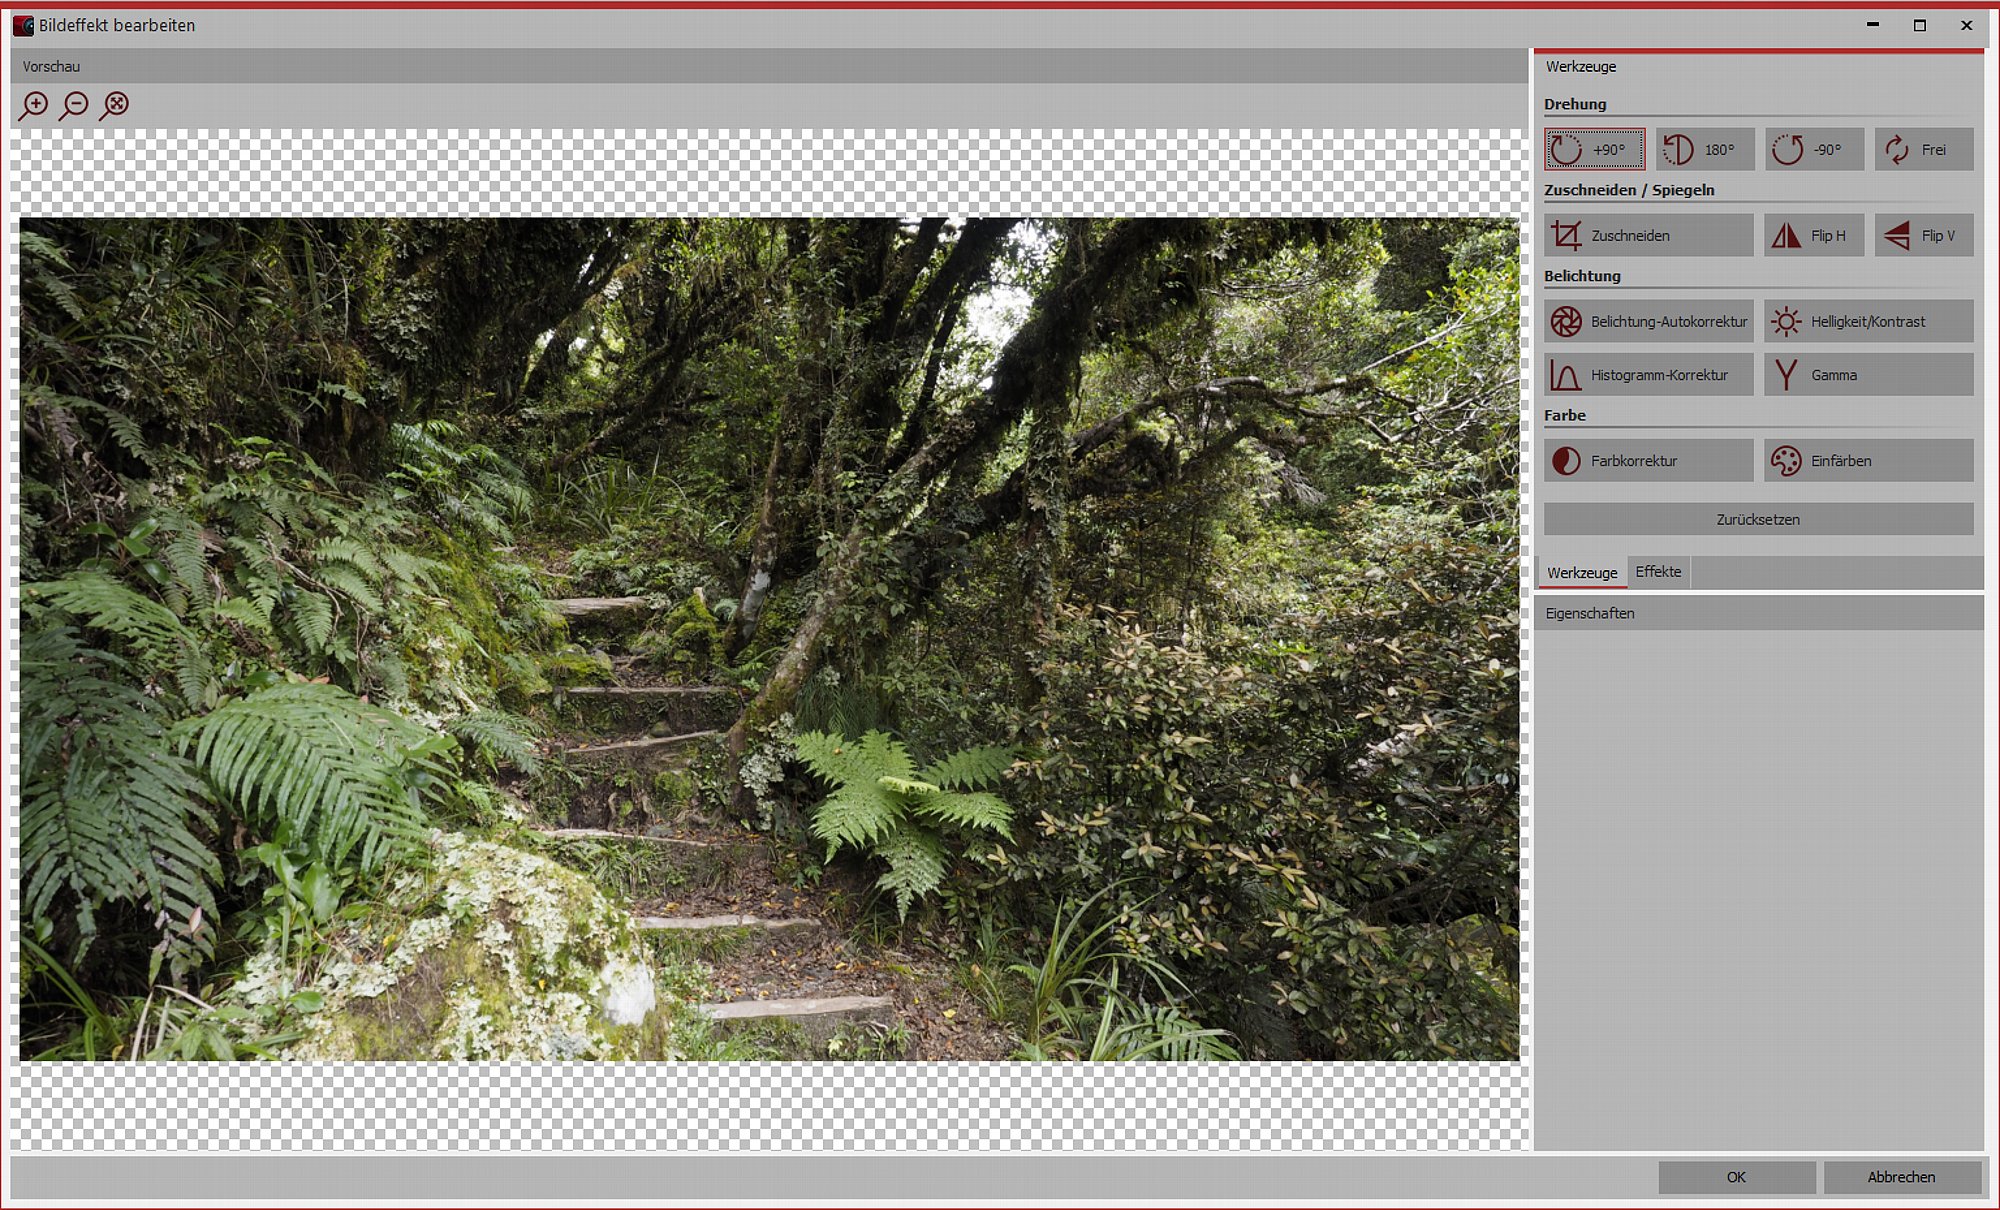Click the zoom out magnifier icon

pos(74,105)
